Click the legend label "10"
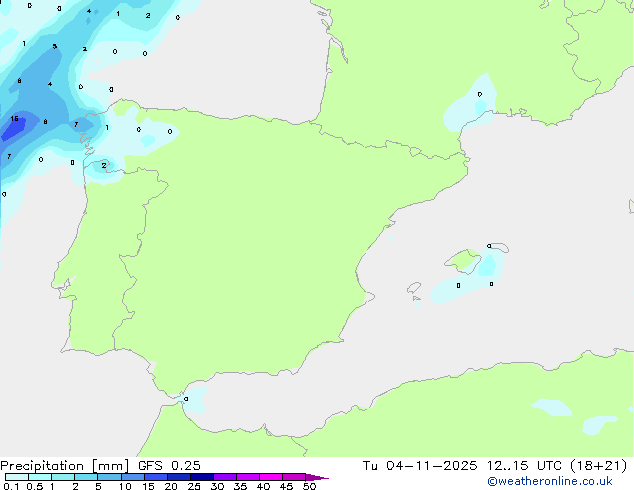 (x=125, y=486)
